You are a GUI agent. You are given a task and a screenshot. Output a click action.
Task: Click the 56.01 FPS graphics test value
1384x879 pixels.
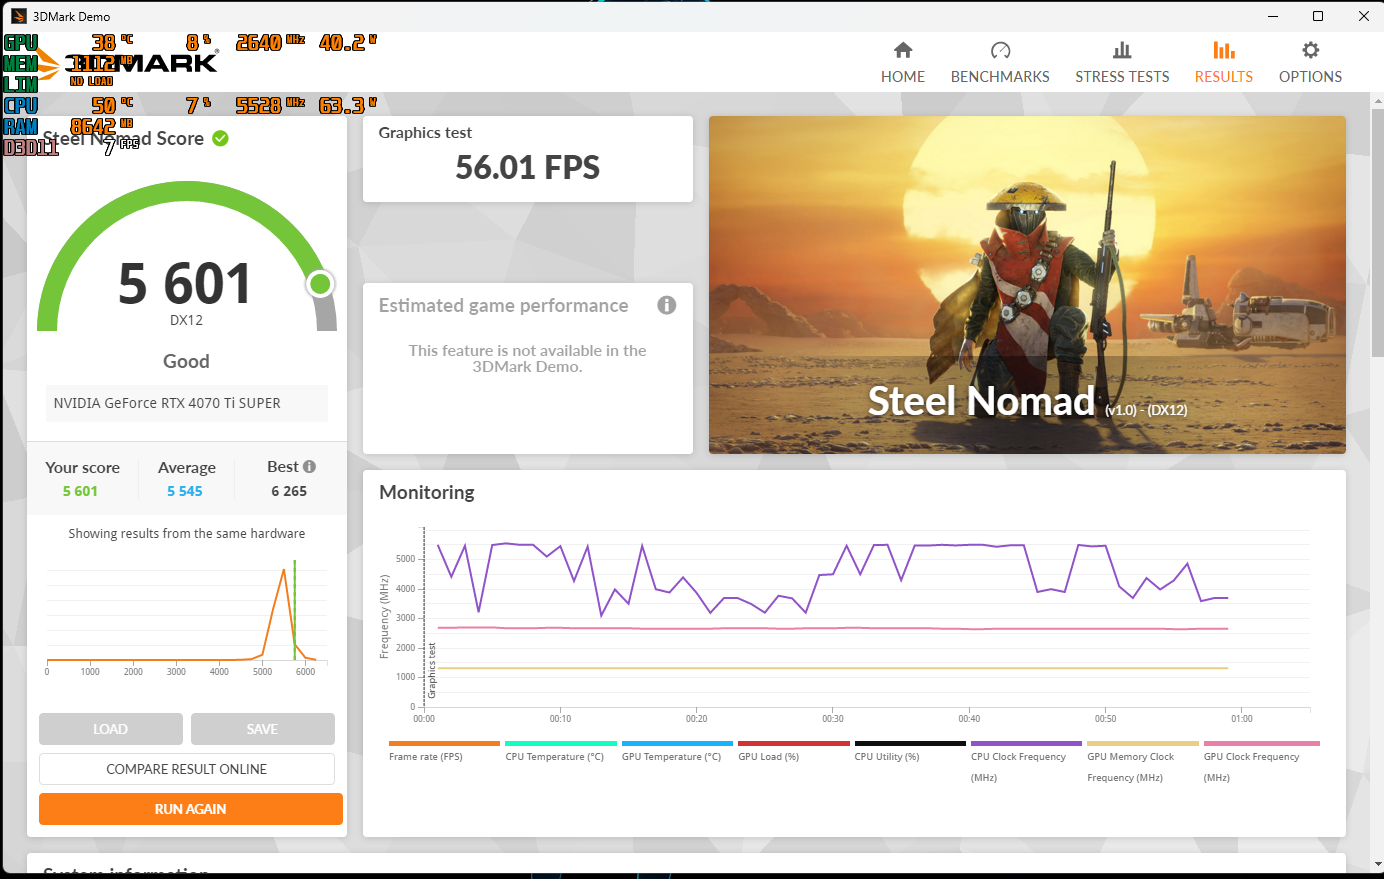pyautogui.click(x=527, y=167)
